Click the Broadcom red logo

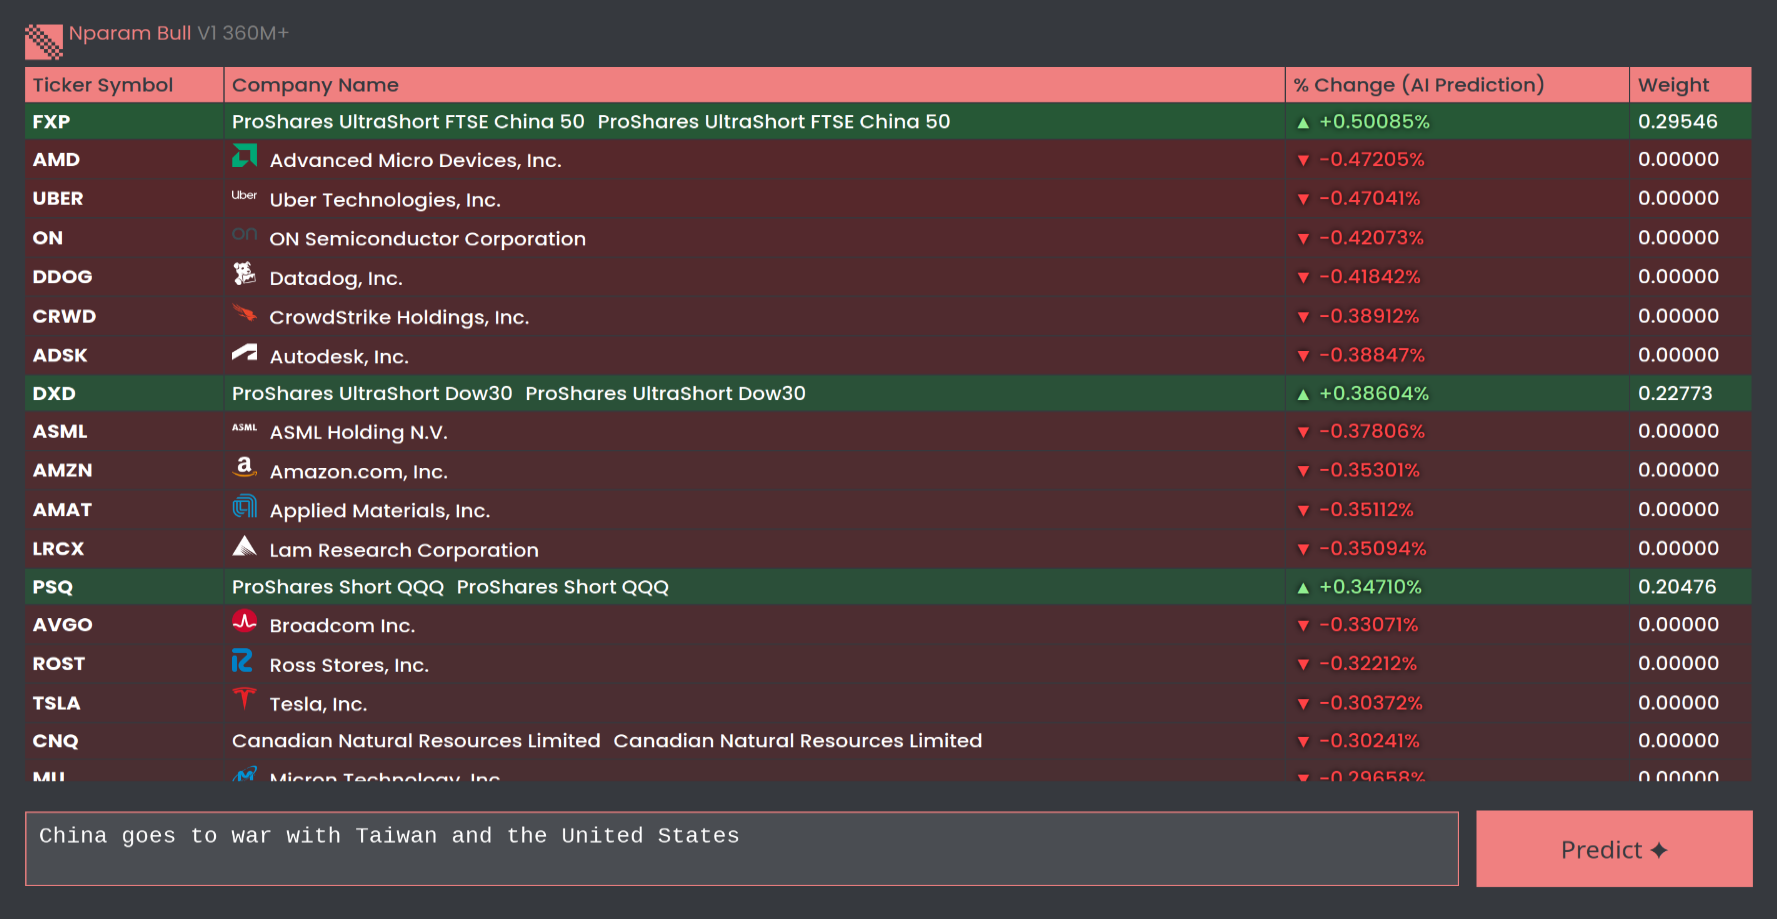(x=245, y=621)
